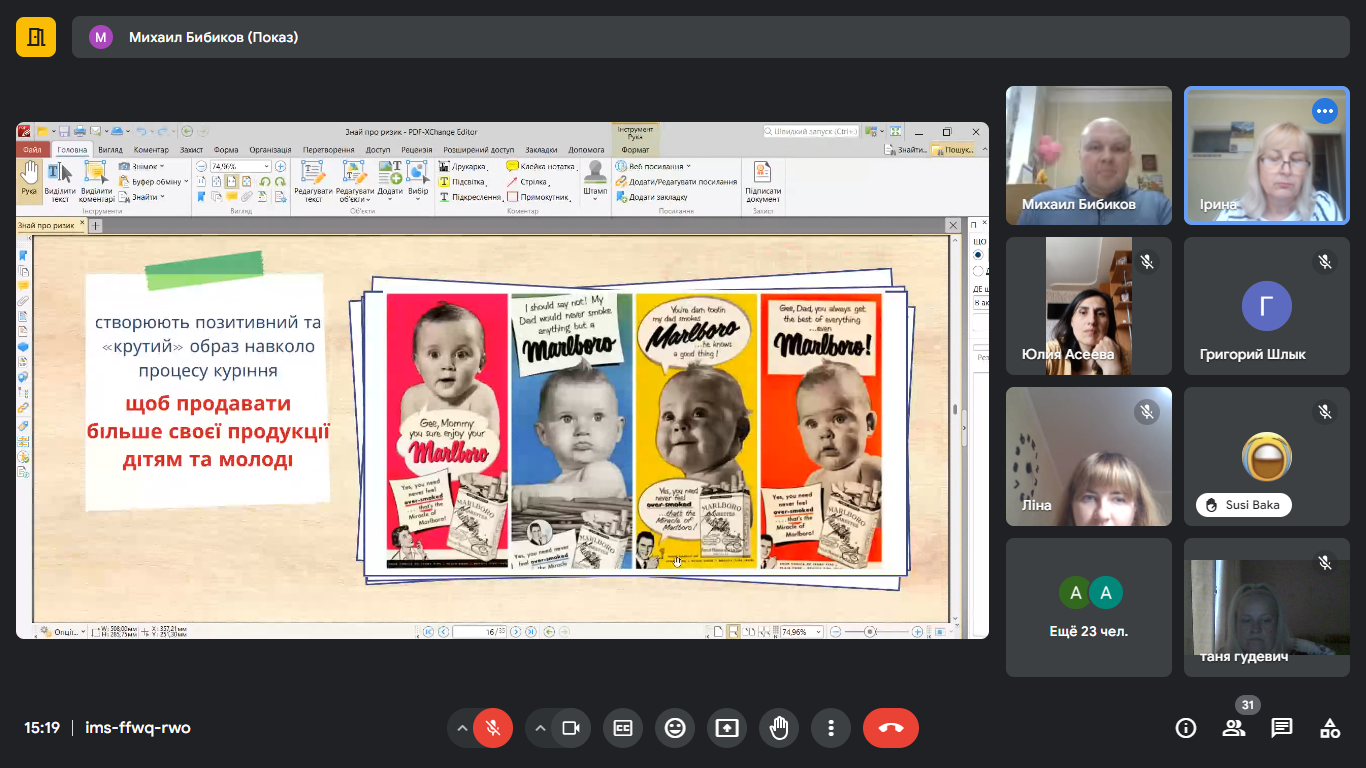1366x768 pixels.
Task: Toggle Meet present screen button
Action: tap(727, 728)
